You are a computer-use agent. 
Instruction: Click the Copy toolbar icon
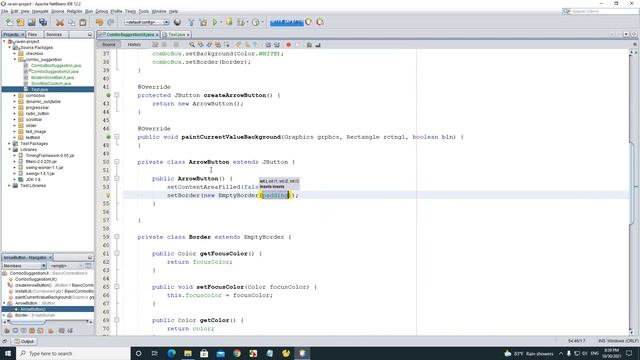point(71,22)
